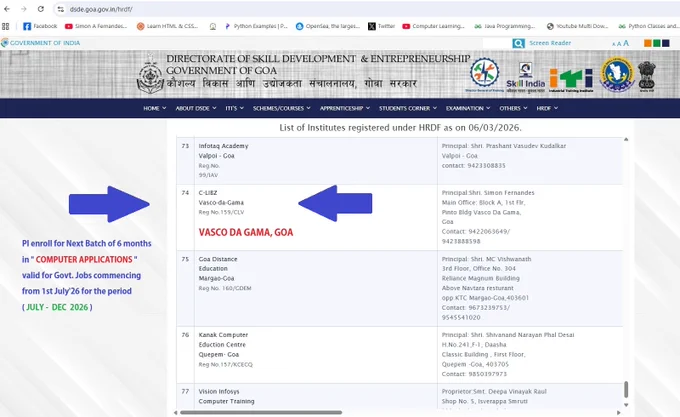The height and width of the screenshot is (417, 680).
Task: Click the table scroll up arrow
Action: click(626, 140)
